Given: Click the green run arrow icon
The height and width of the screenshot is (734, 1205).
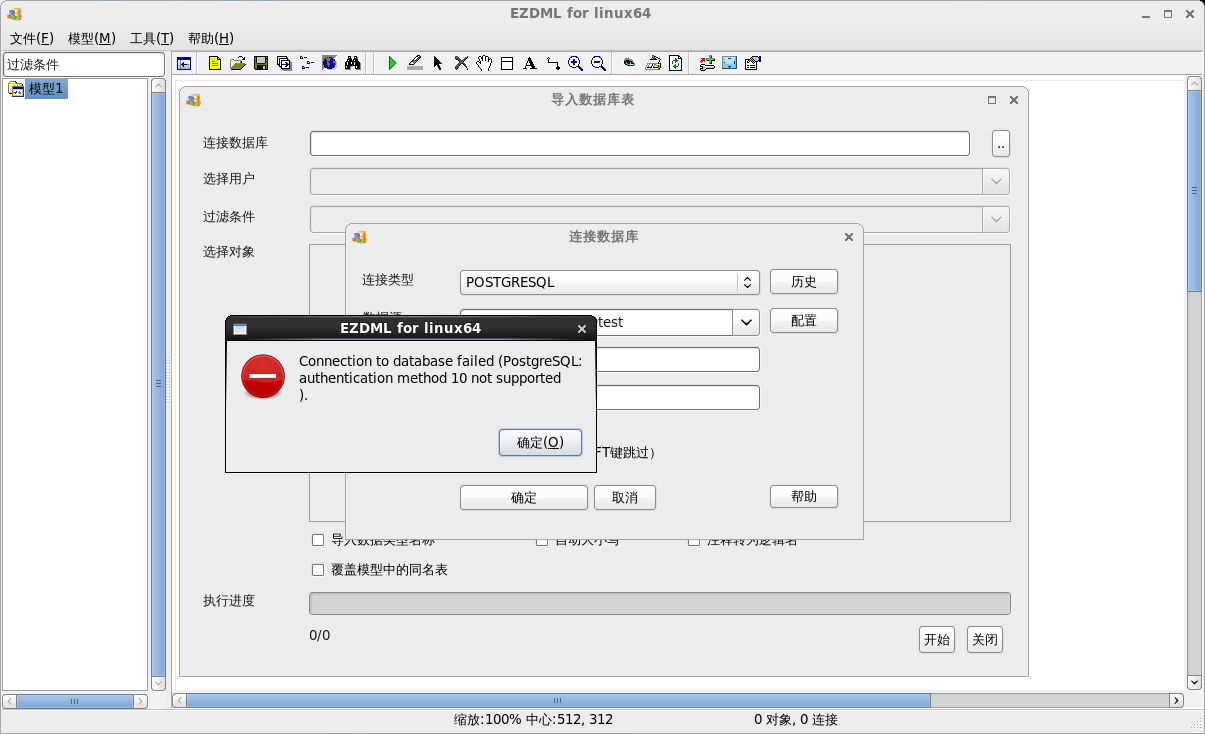Looking at the screenshot, I should [392, 63].
